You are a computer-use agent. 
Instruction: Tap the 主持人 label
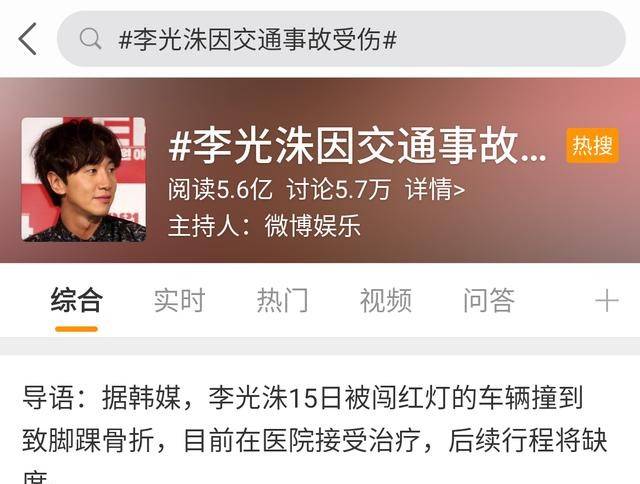[203, 226]
